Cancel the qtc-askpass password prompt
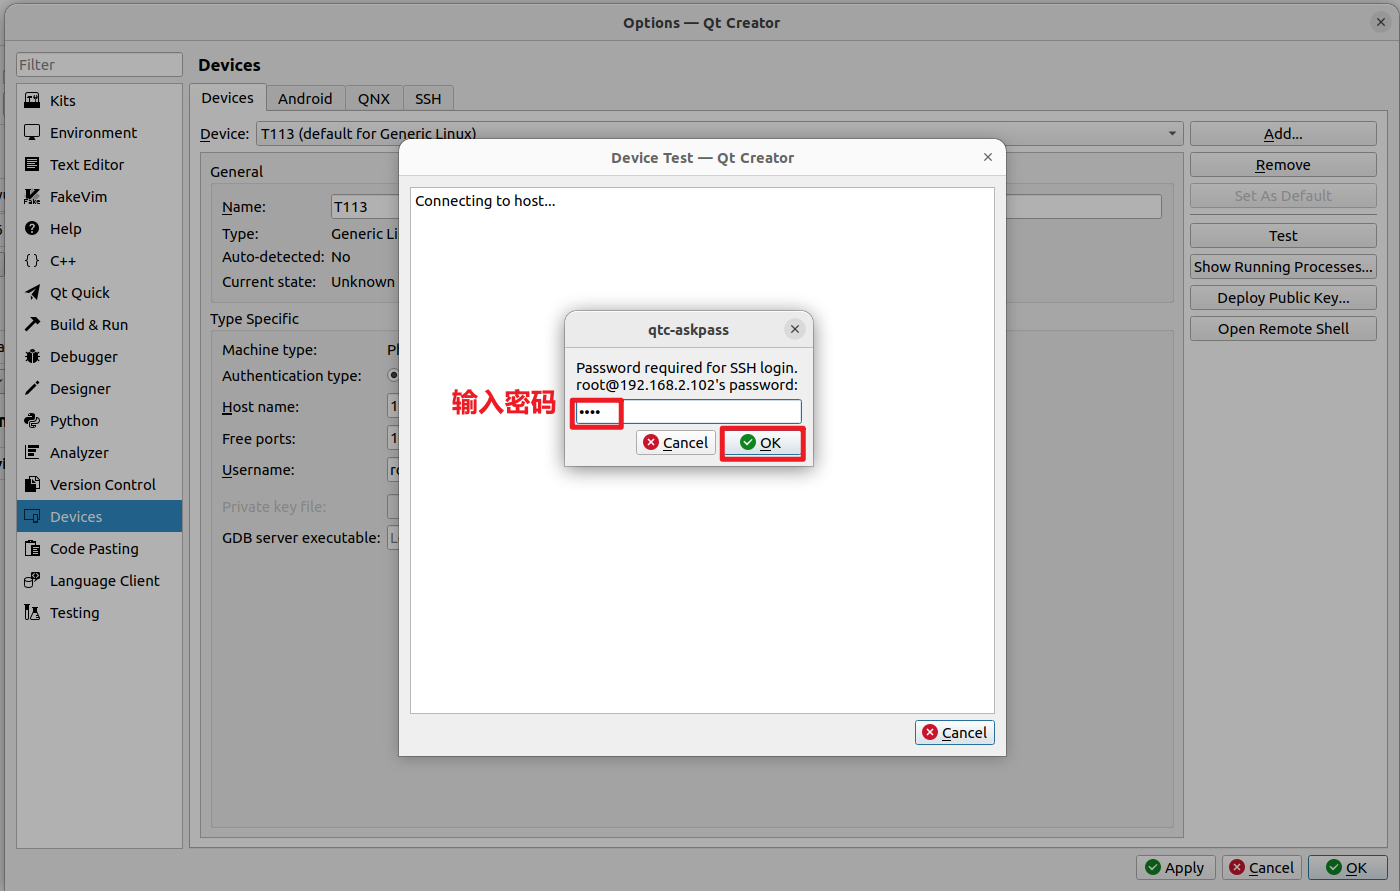Image resolution: width=1400 pixels, height=891 pixels. (x=676, y=442)
